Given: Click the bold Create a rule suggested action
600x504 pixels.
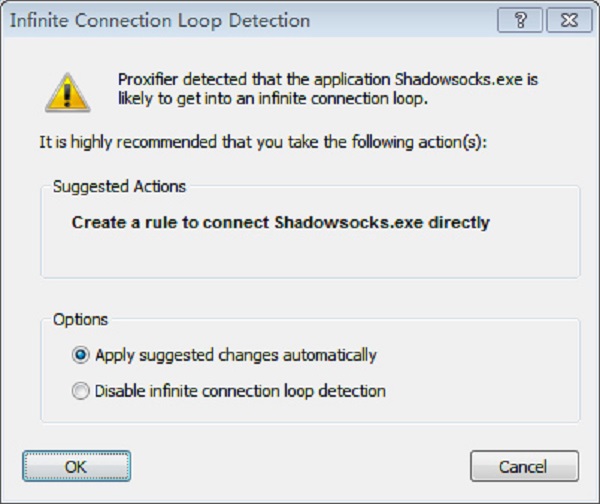Looking at the screenshot, I should click(x=280, y=223).
